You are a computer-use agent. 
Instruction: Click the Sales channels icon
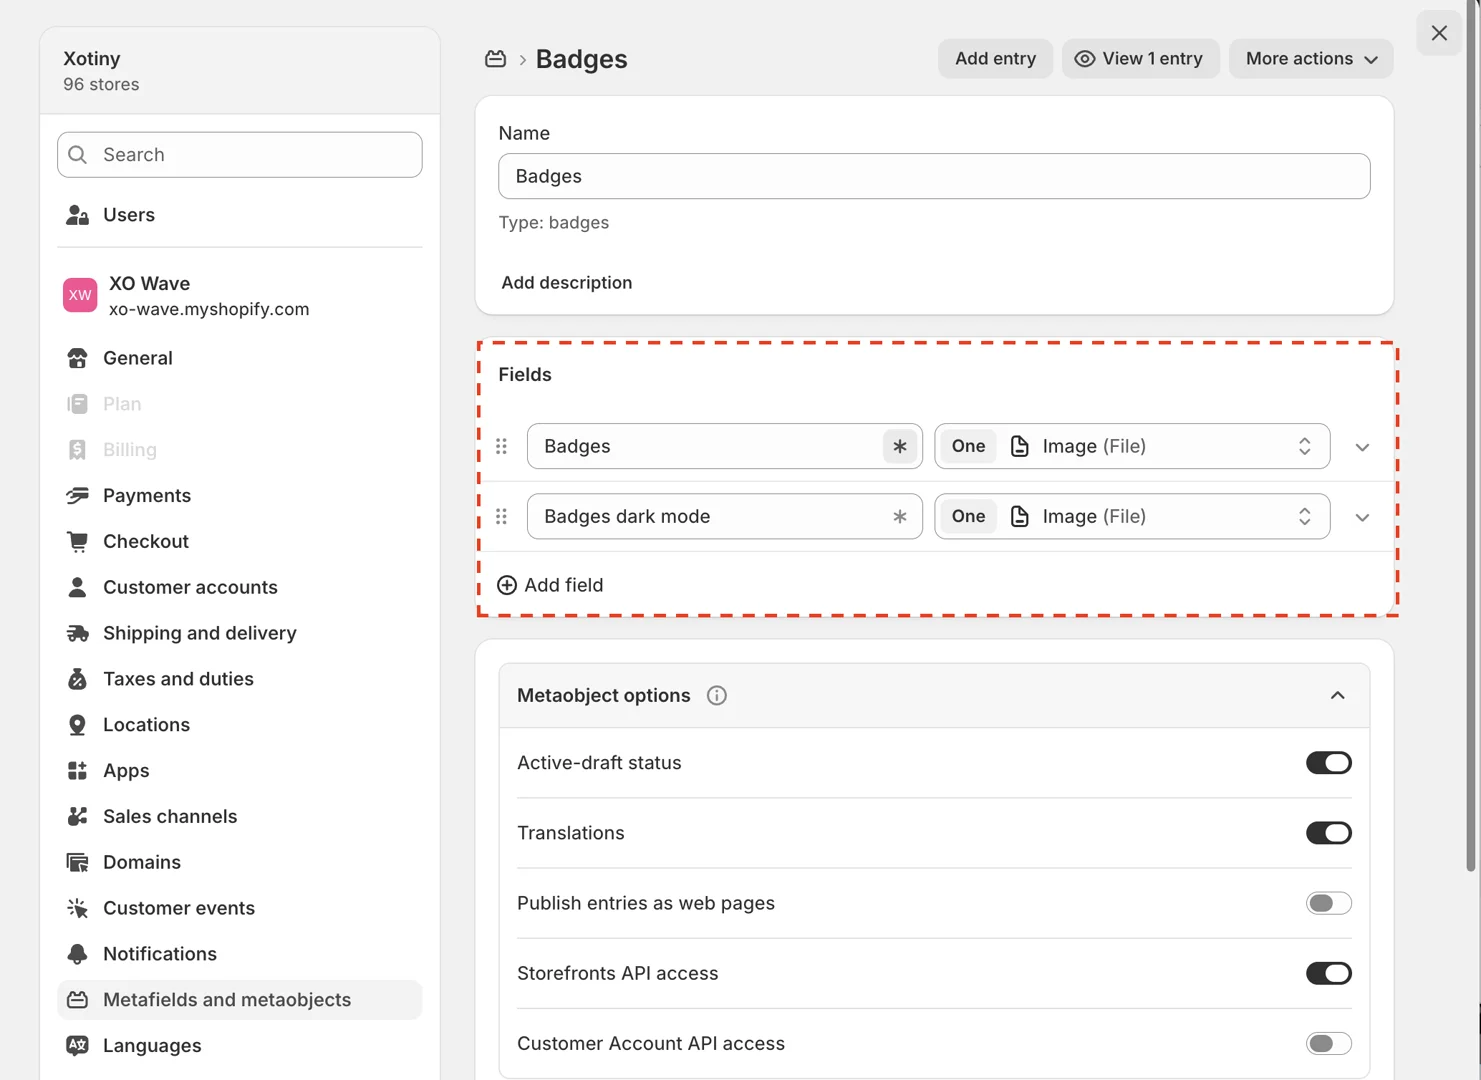click(x=78, y=817)
